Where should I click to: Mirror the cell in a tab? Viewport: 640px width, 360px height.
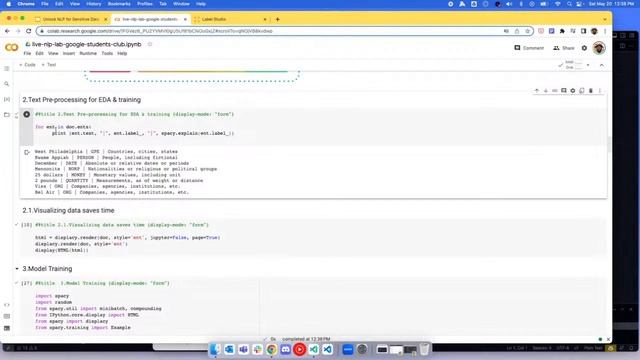tap(582, 91)
